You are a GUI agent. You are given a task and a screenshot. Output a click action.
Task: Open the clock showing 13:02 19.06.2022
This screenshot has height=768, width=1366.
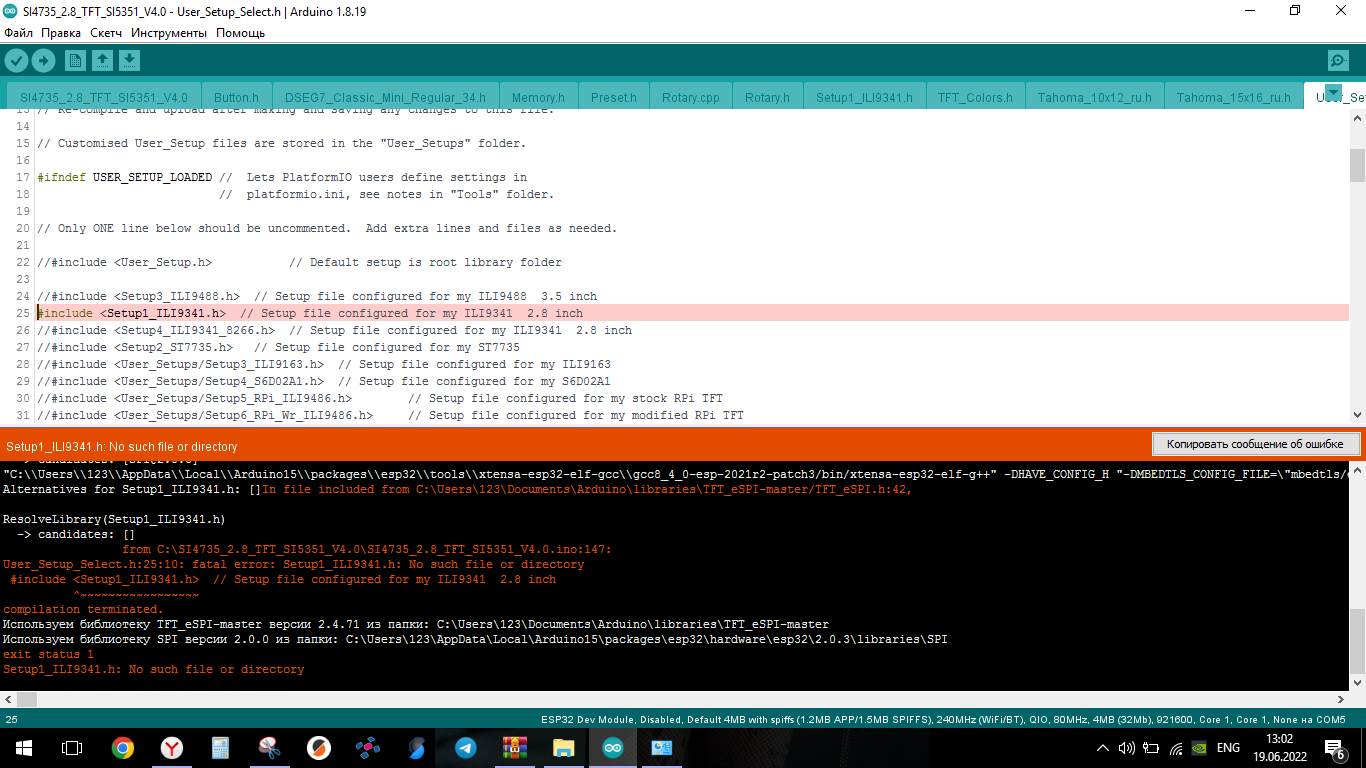click(x=1279, y=747)
